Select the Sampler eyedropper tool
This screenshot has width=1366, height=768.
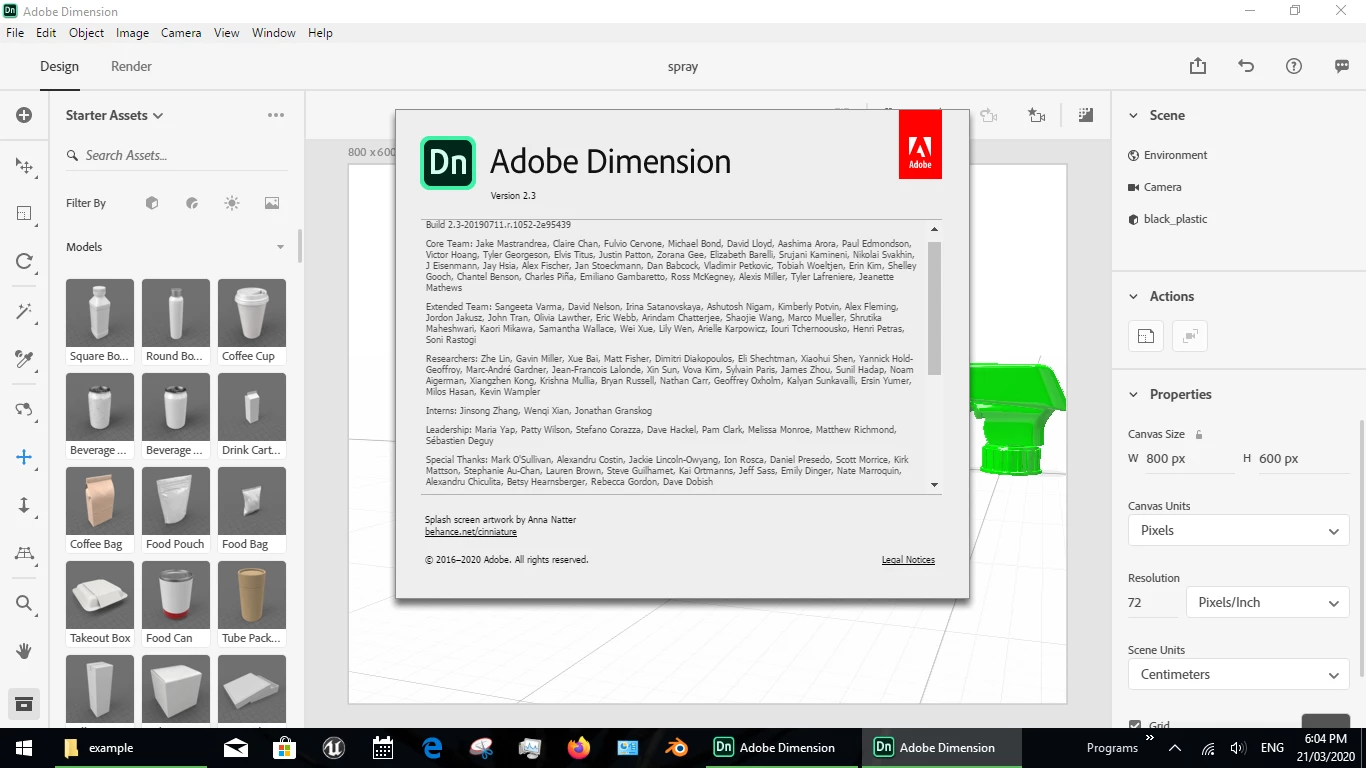click(24, 359)
